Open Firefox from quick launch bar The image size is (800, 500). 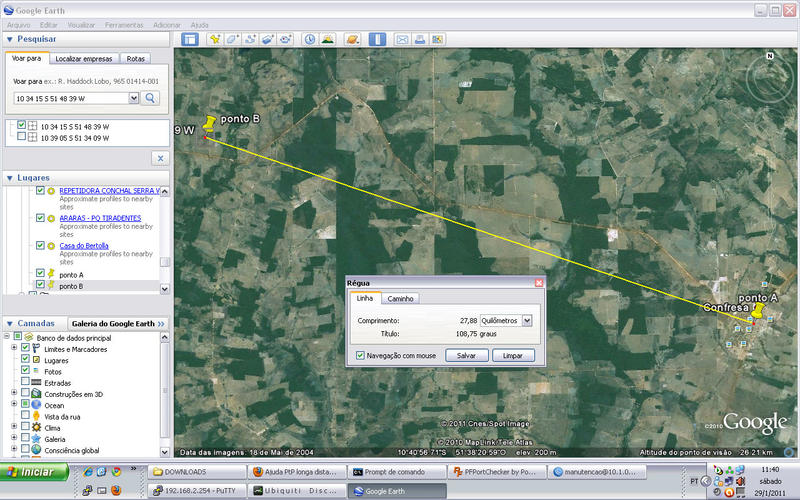point(116,491)
